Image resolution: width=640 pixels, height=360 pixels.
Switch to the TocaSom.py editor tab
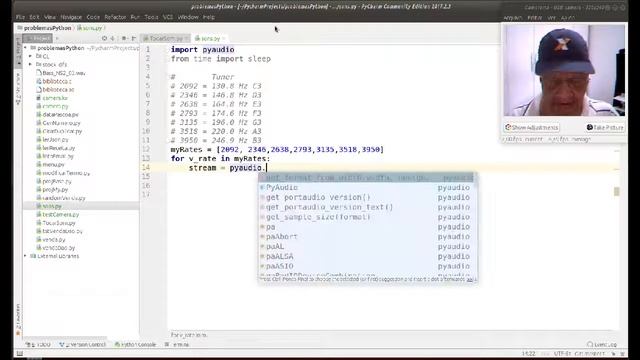[165, 38]
